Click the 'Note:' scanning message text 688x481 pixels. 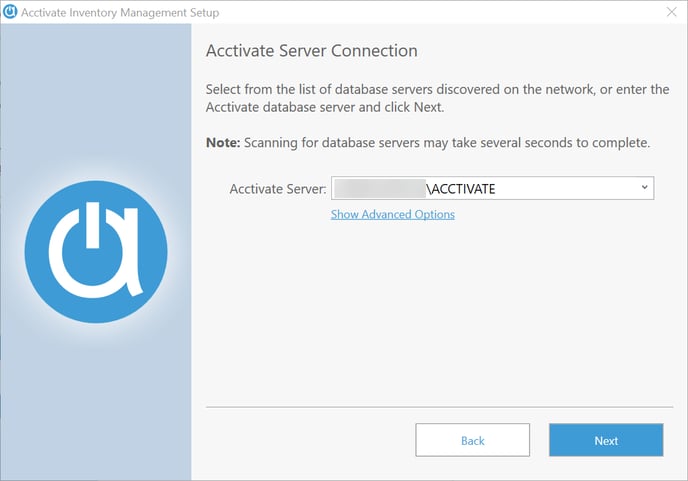click(x=428, y=143)
